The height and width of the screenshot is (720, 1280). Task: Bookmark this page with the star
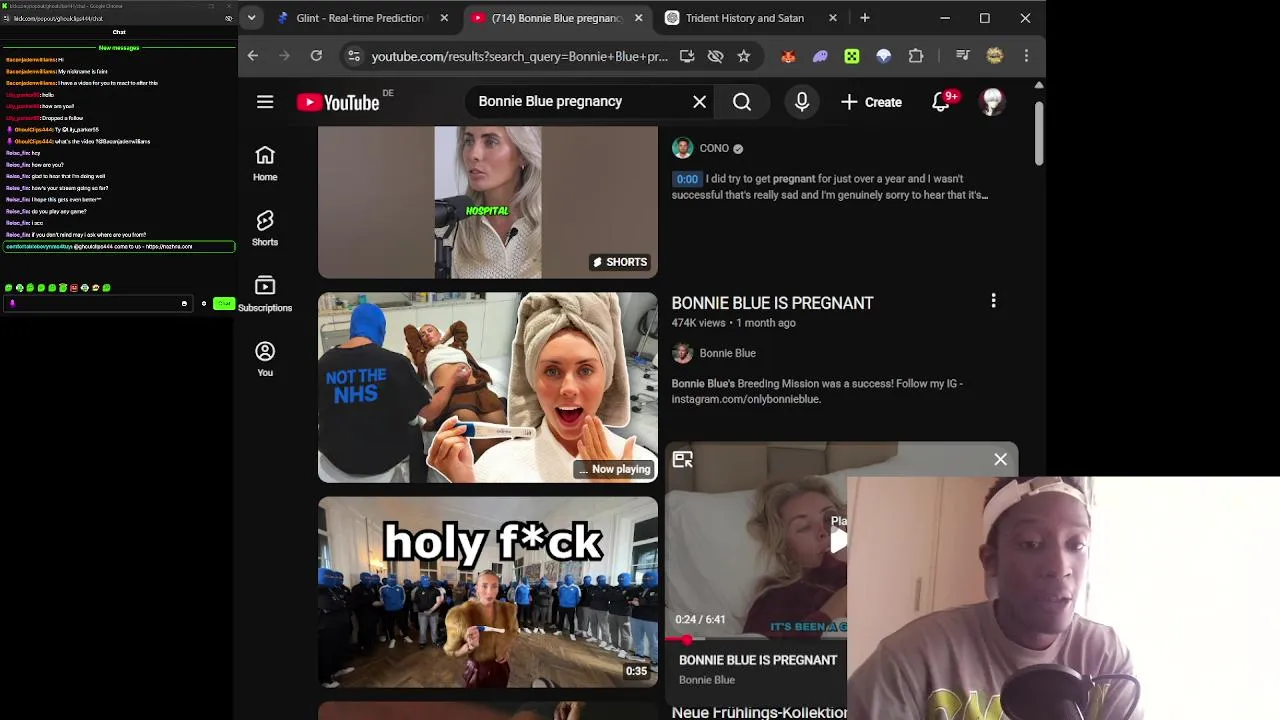744,56
